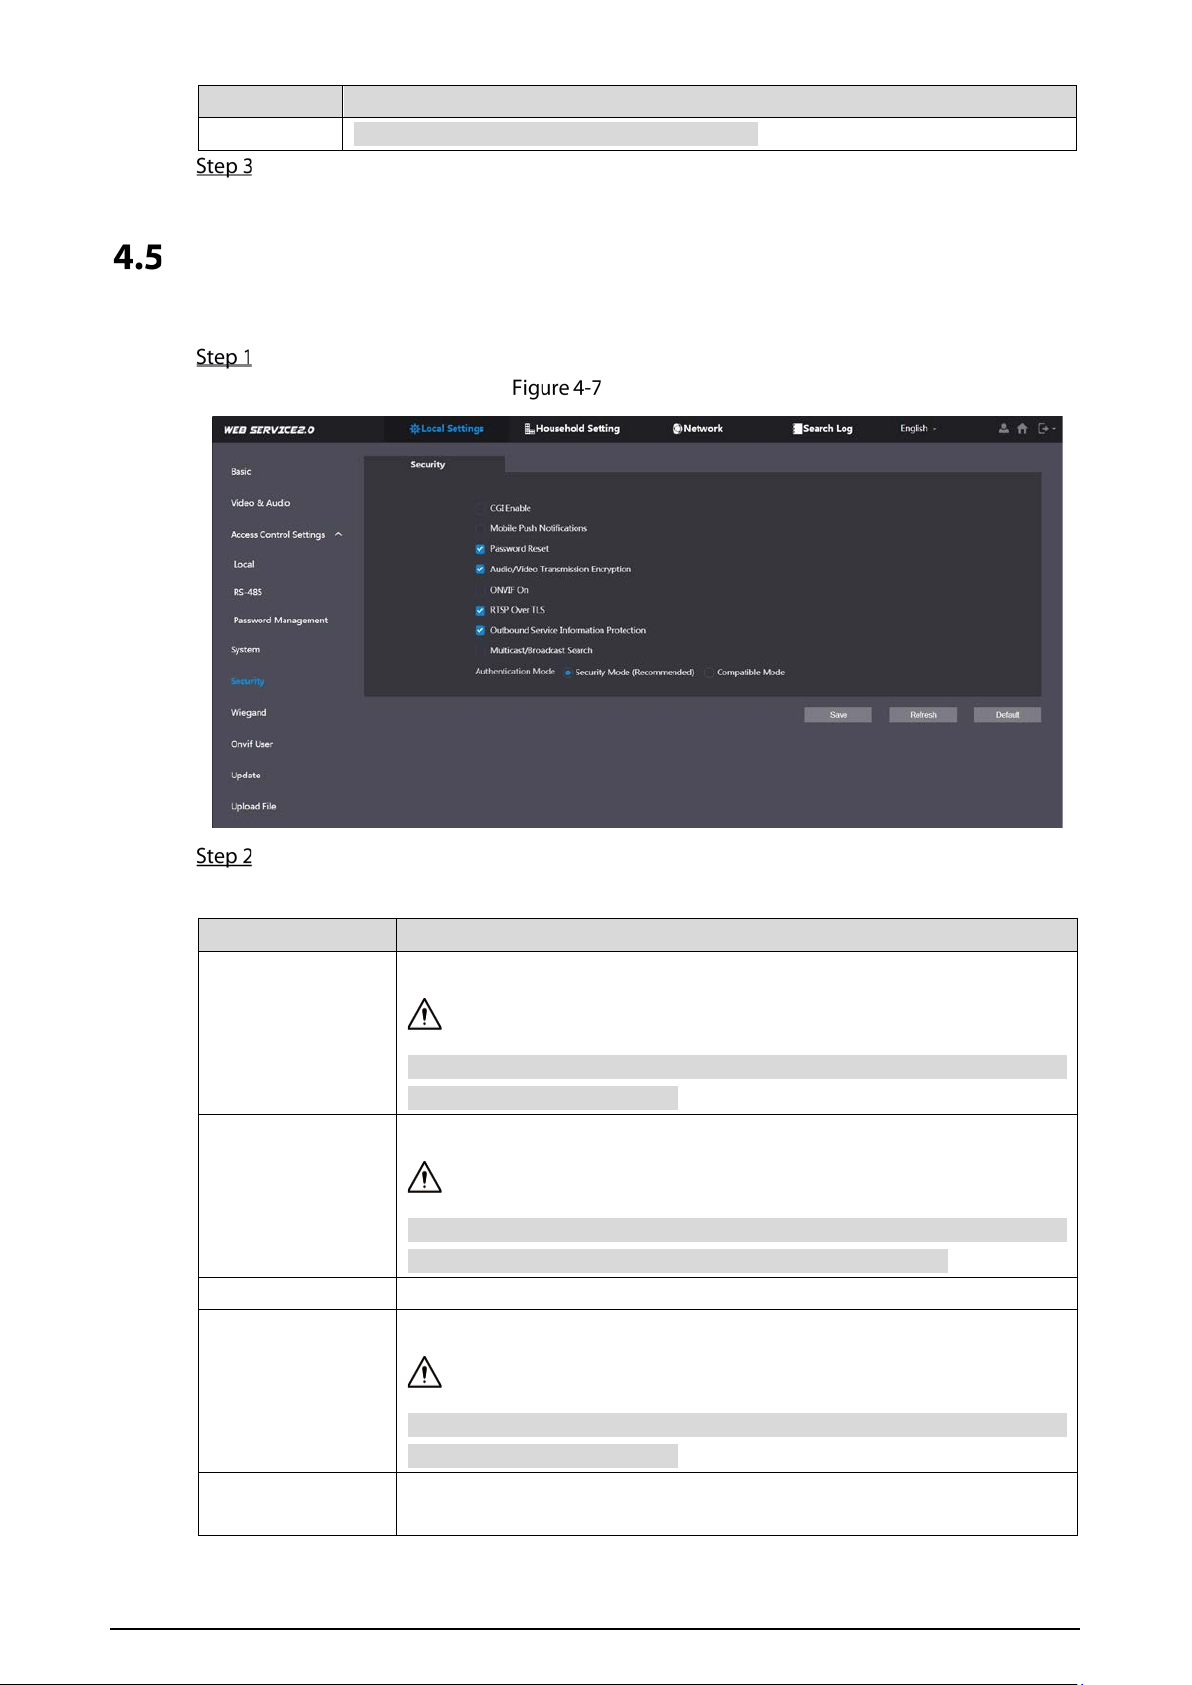Click the Step 1 heading
1192x1685 pixels.
click(x=224, y=357)
